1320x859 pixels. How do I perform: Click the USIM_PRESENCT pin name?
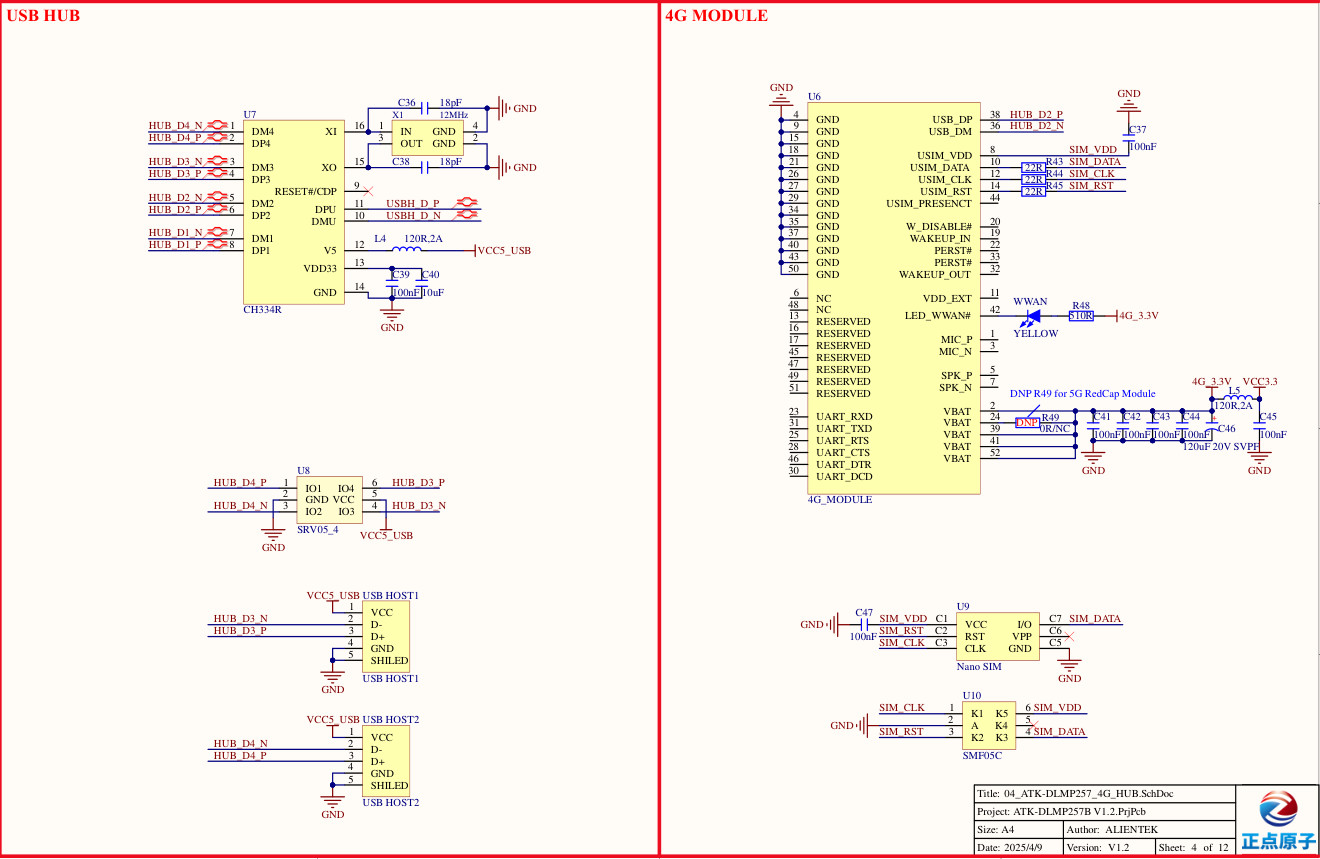929,203
